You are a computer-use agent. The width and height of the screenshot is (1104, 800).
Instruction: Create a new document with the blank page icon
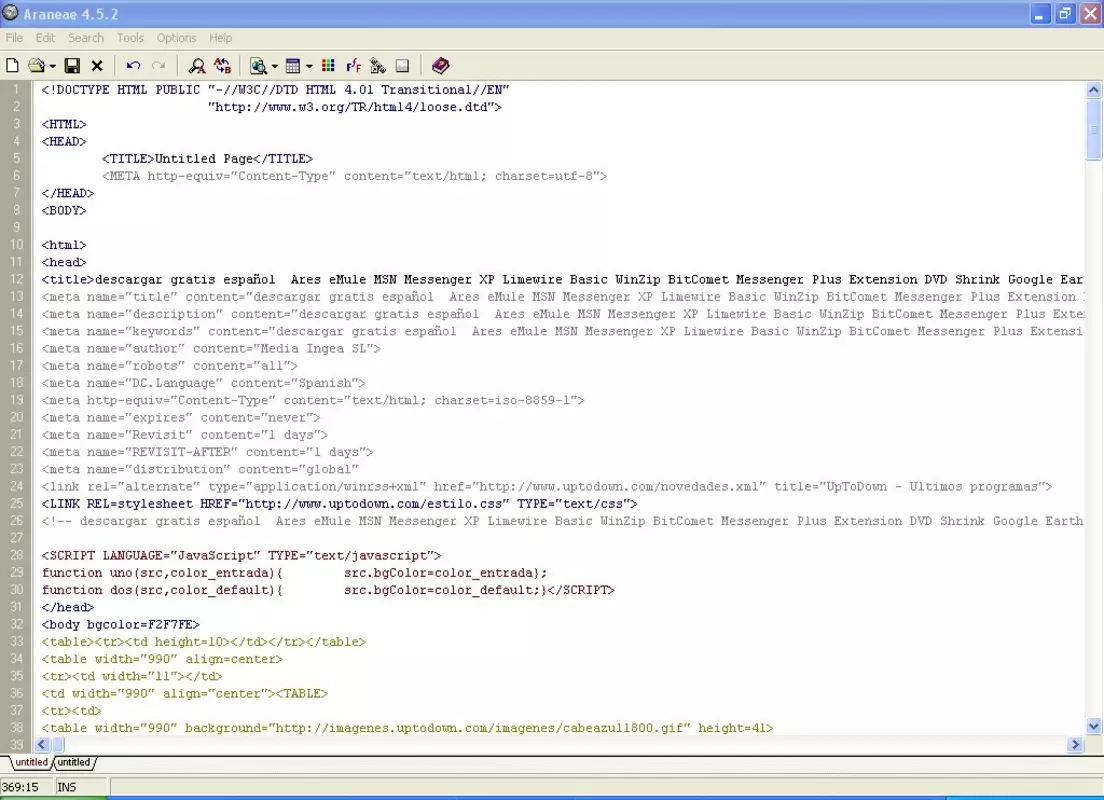tap(12, 65)
